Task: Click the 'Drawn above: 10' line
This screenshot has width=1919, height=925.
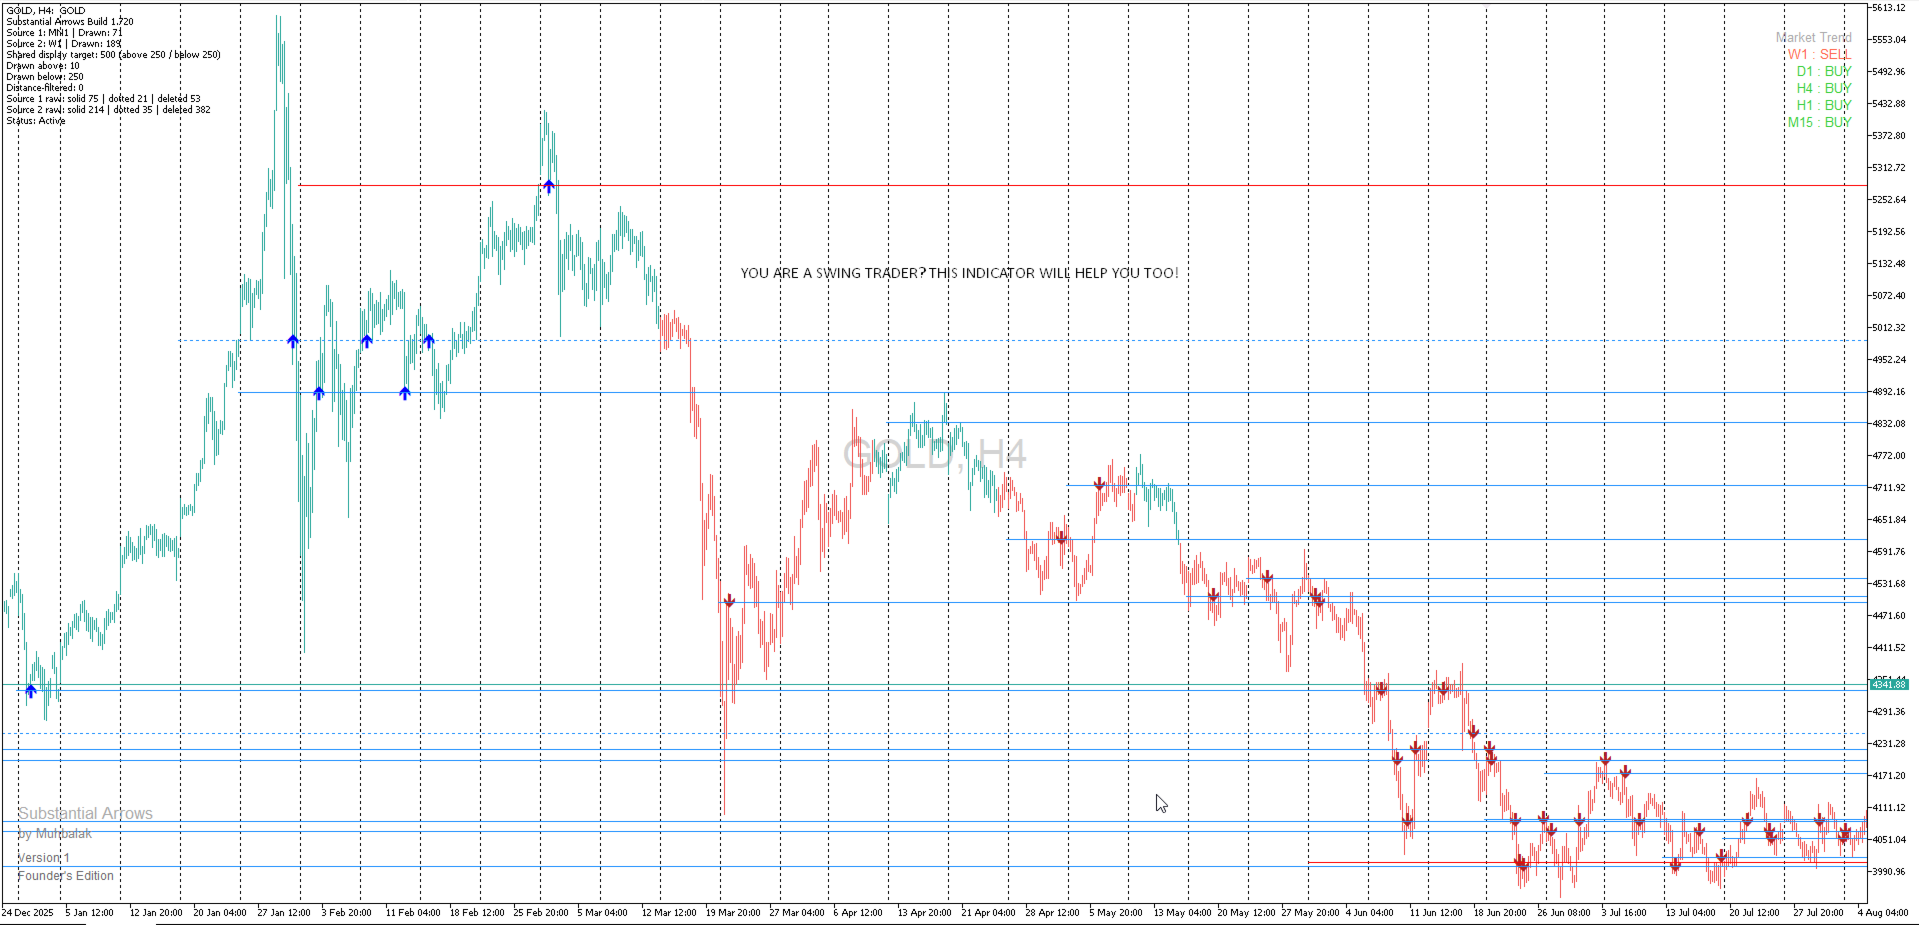Action: [43, 65]
